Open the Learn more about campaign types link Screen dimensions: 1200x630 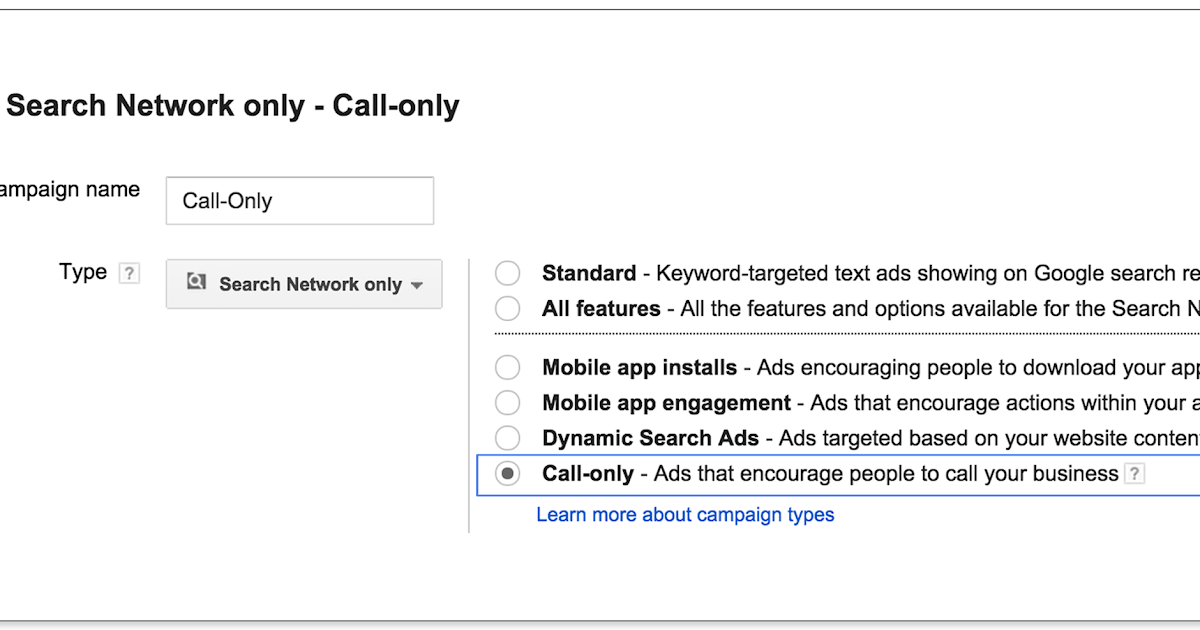685,515
